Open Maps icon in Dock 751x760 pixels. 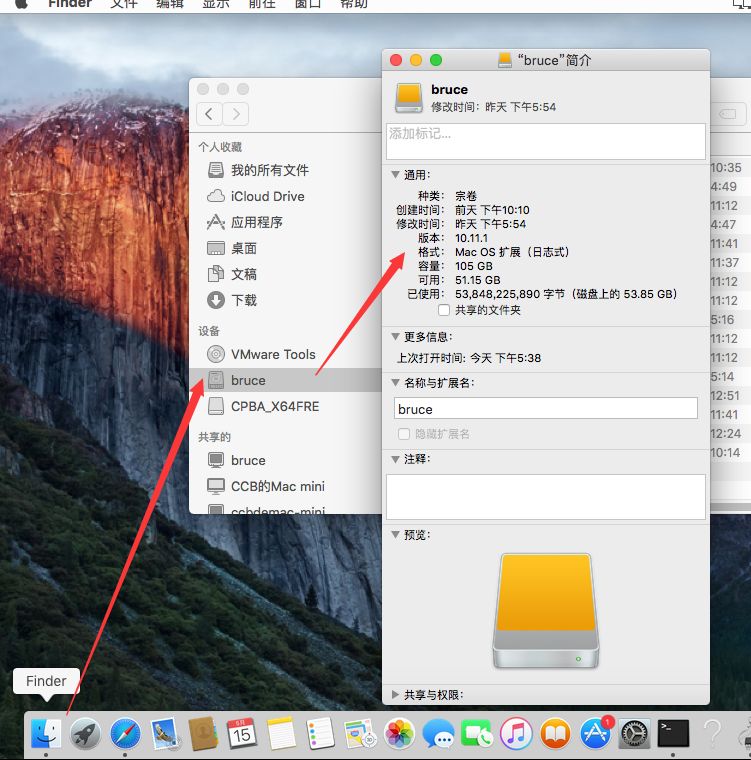coord(360,733)
